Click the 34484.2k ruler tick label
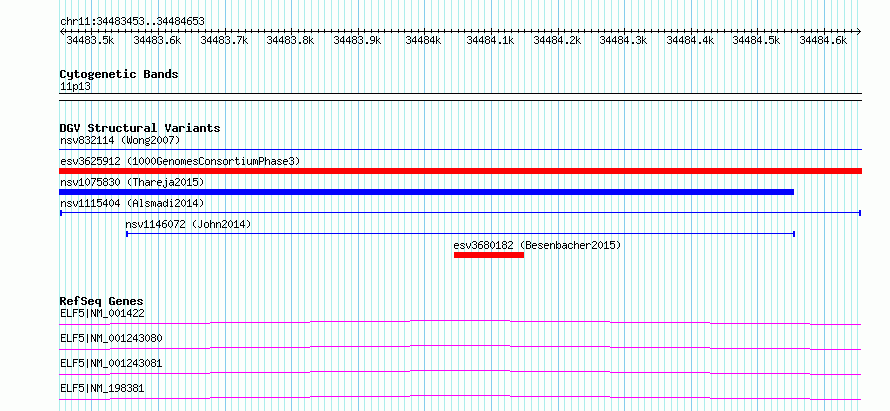Viewport: 890px width, 411px height. tap(557, 40)
